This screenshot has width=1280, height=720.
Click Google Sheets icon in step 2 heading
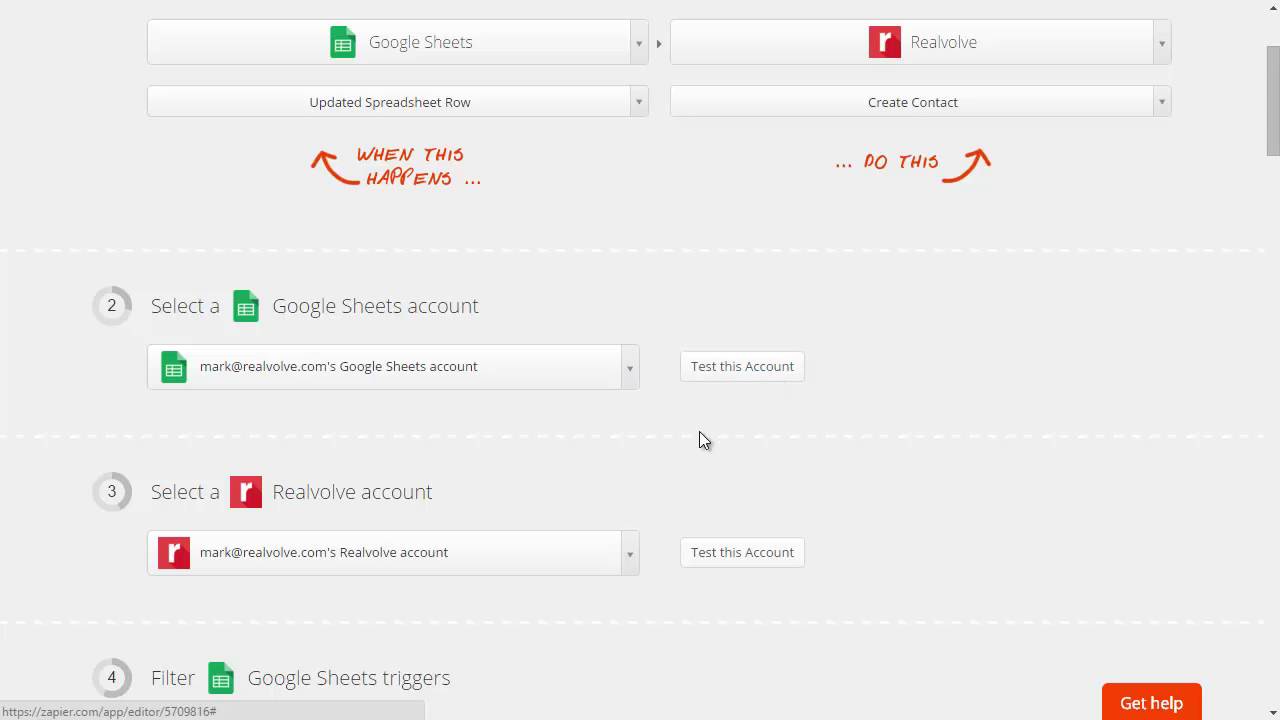(246, 306)
